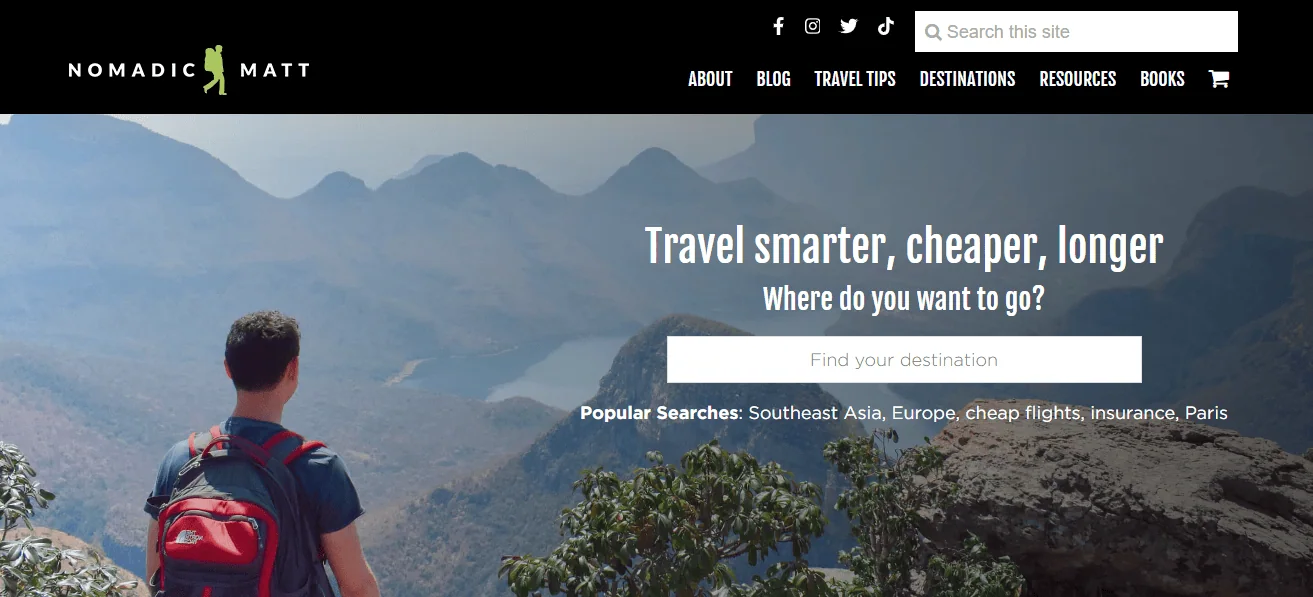
Task: Select insurance popular search link
Action: pos(1133,413)
